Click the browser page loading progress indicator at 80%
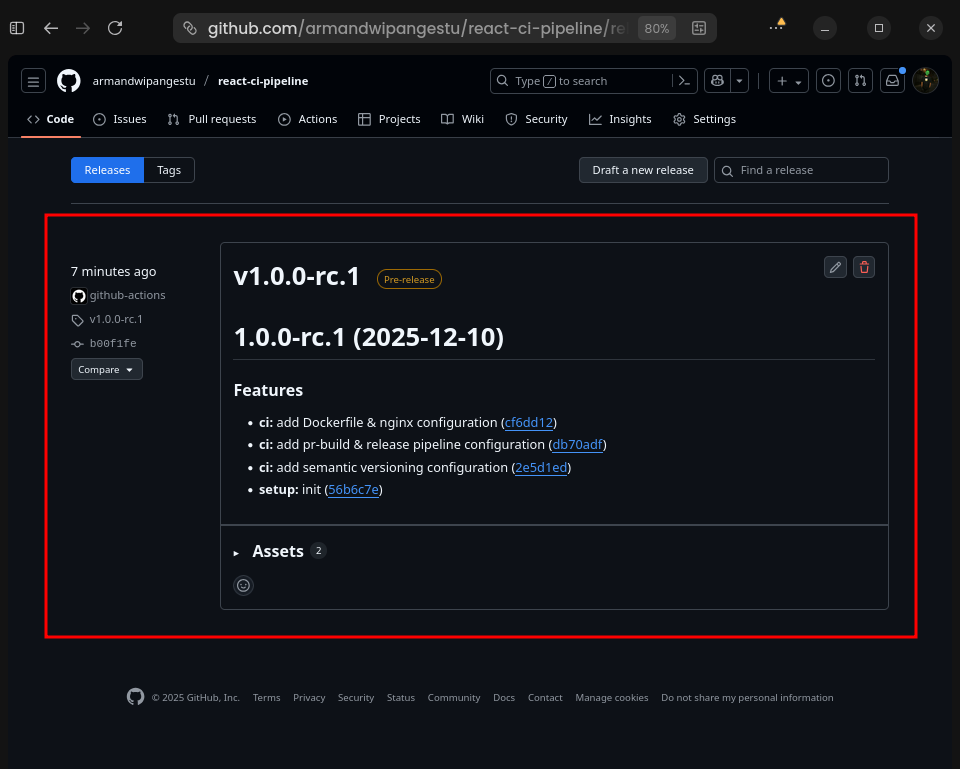The image size is (960, 769). (656, 28)
